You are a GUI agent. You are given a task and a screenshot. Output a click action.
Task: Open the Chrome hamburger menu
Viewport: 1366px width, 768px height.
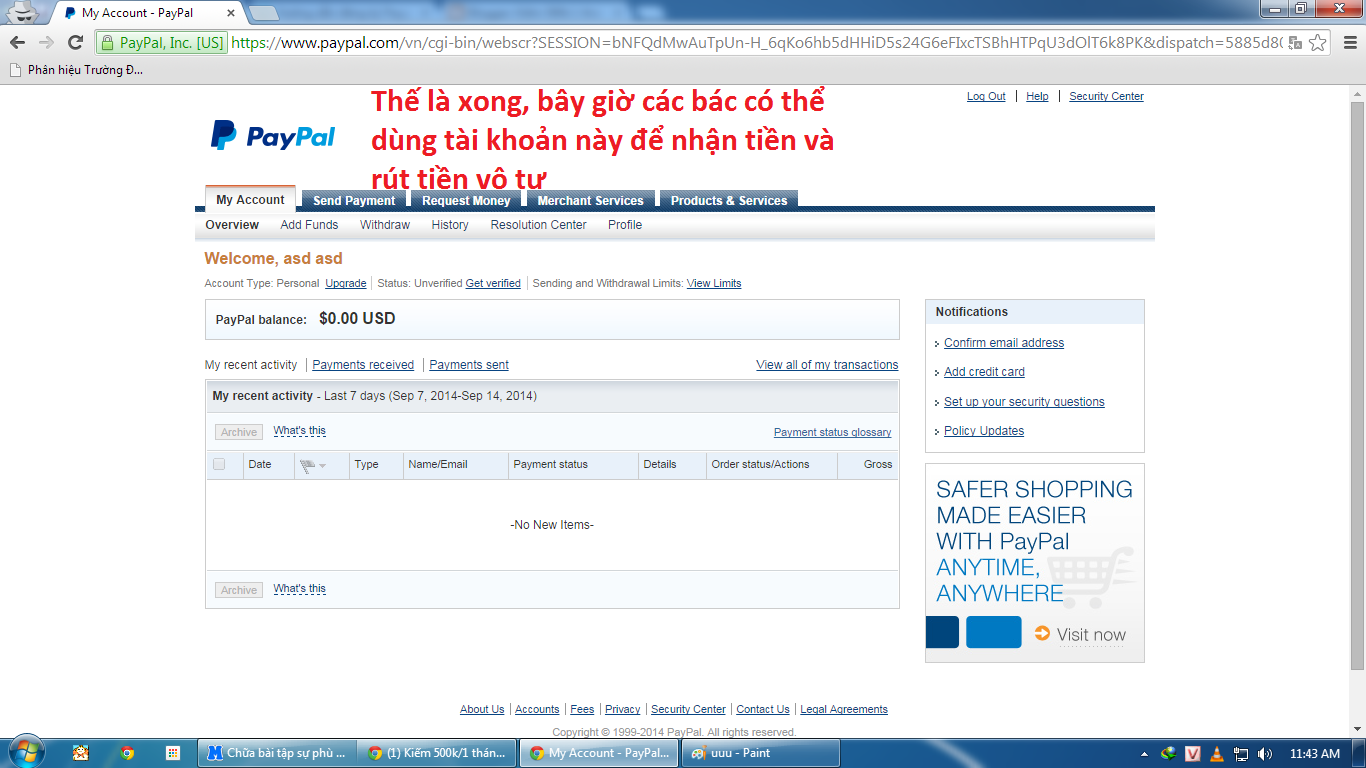coord(1349,43)
